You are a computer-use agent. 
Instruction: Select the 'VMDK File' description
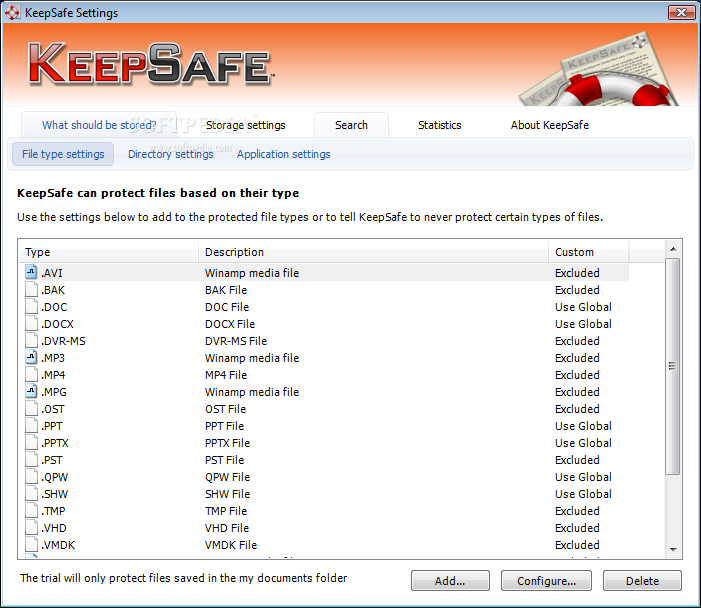(231, 545)
